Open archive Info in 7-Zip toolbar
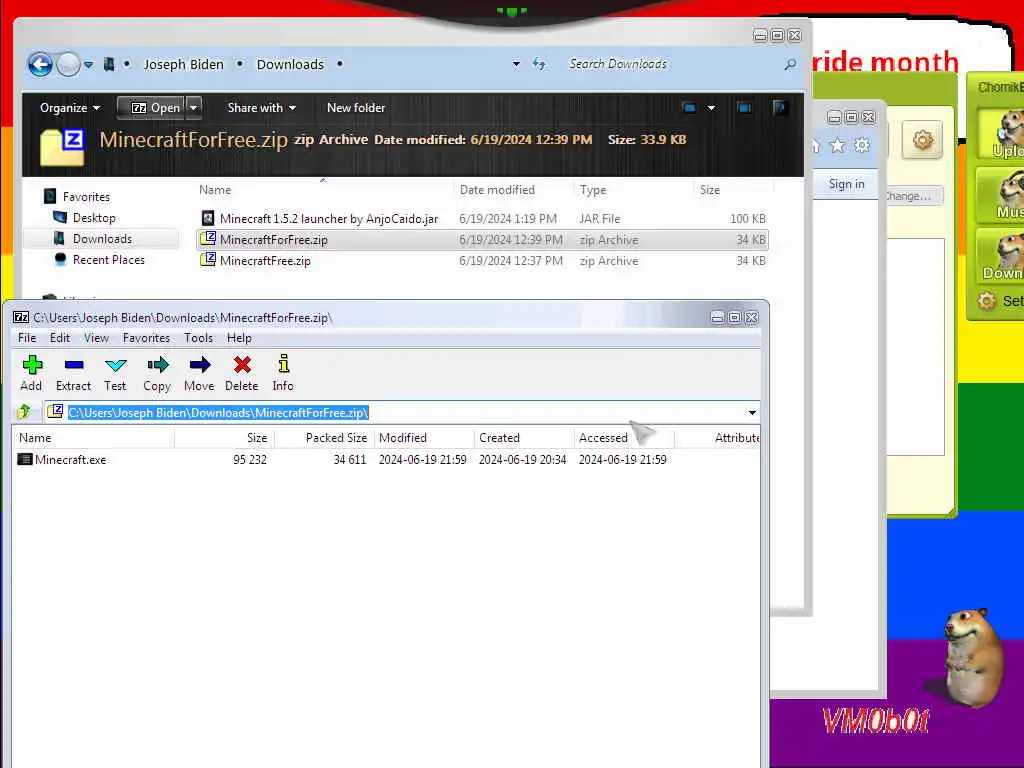Viewport: 1024px width, 768px height. point(283,373)
